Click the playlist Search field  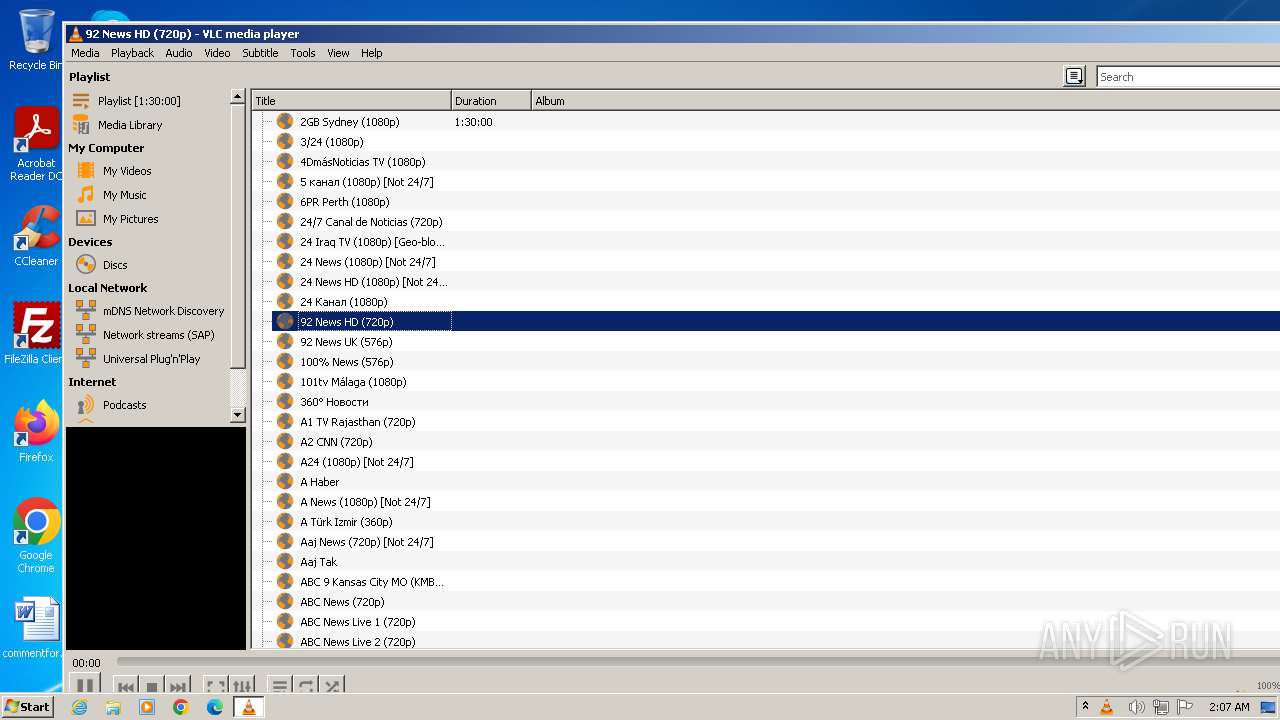1188,77
